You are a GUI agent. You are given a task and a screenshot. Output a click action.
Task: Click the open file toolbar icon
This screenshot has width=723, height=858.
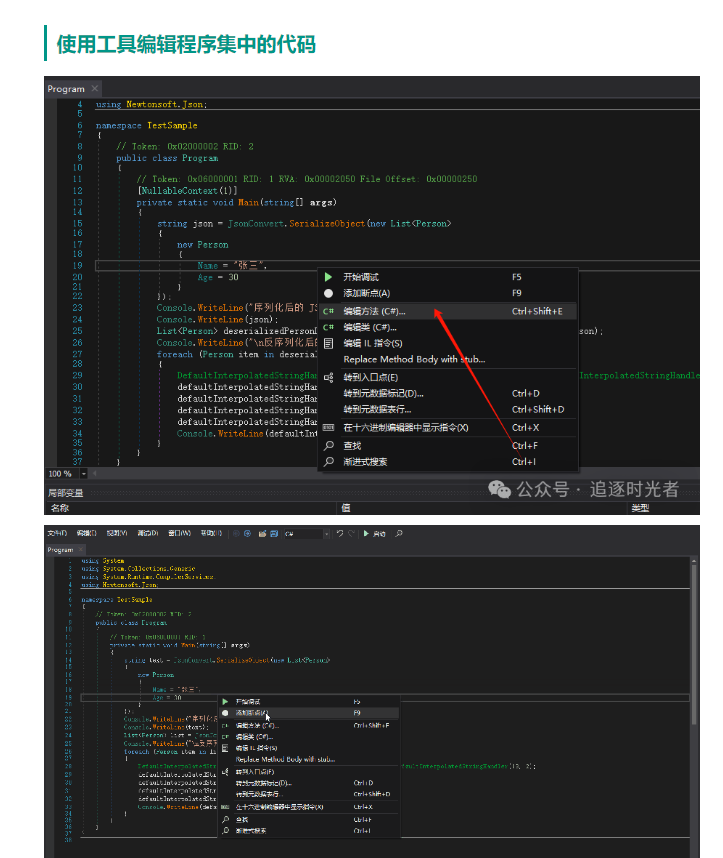262,534
